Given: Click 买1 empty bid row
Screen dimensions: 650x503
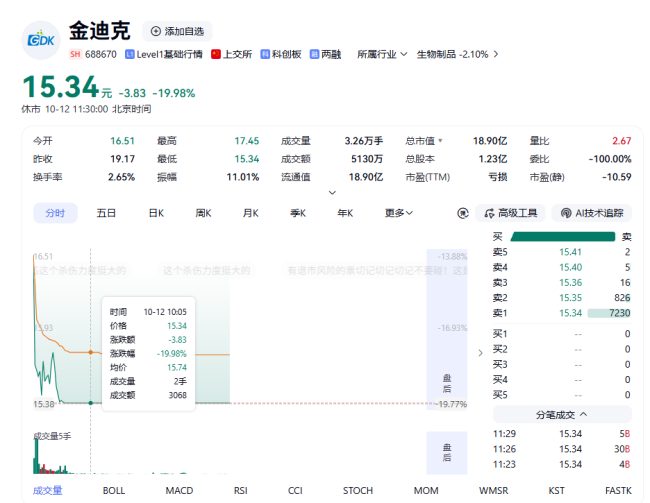Looking at the screenshot, I should point(561,334).
